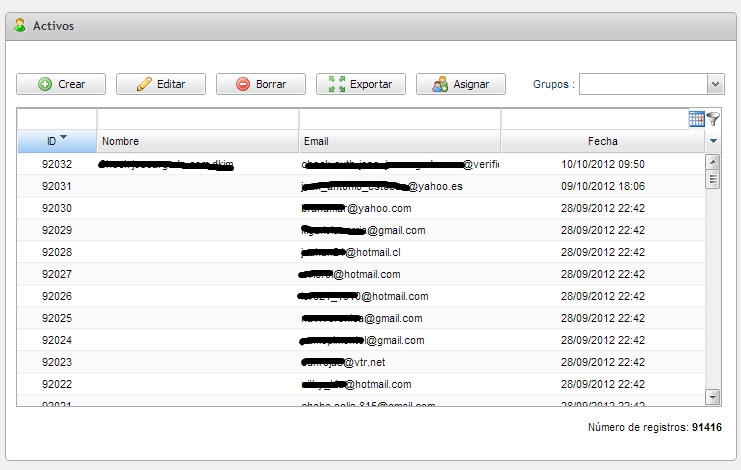This screenshot has width=741, height=470.
Task: Expand the column menu arrow beside Fecha
Action: [x=713, y=141]
